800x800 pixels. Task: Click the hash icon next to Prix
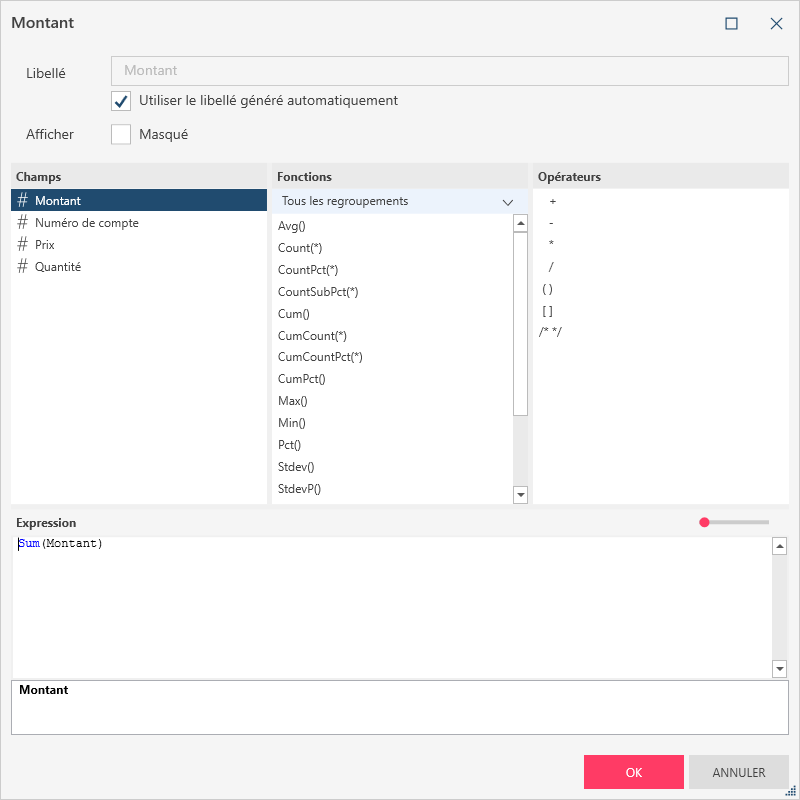click(x=23, y=245)
